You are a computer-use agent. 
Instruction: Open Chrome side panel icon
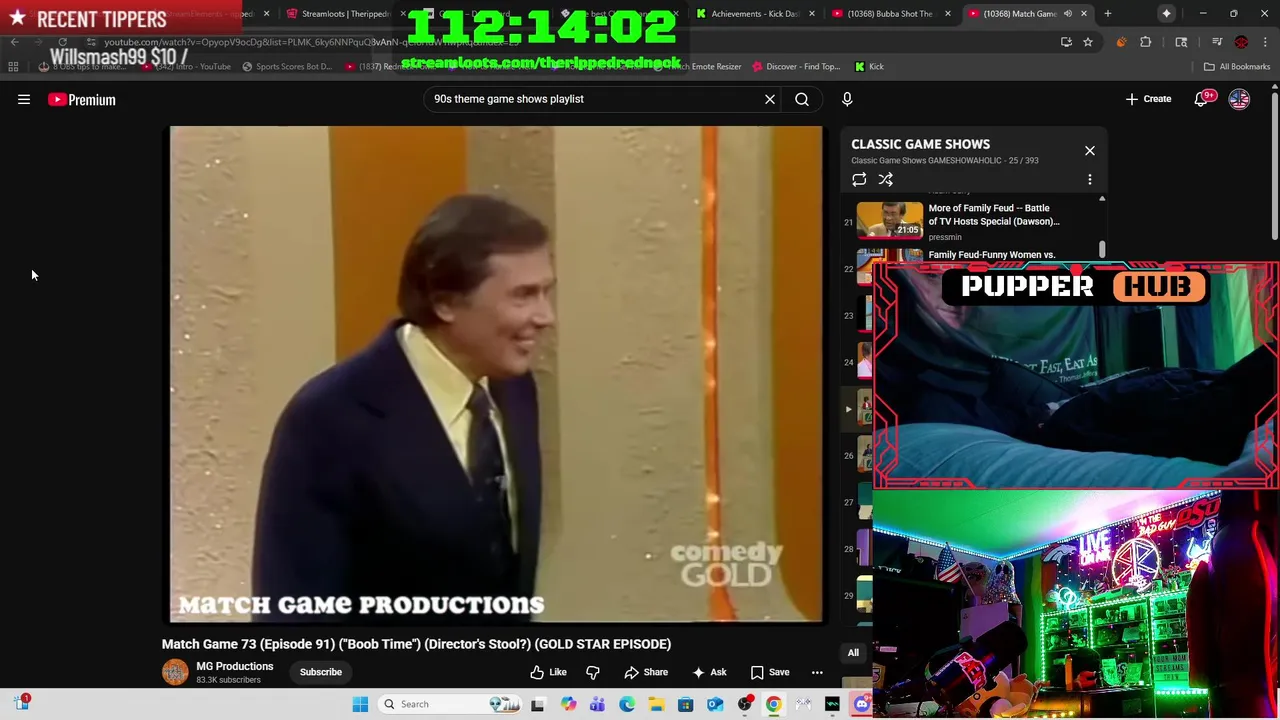point(1181,42)
